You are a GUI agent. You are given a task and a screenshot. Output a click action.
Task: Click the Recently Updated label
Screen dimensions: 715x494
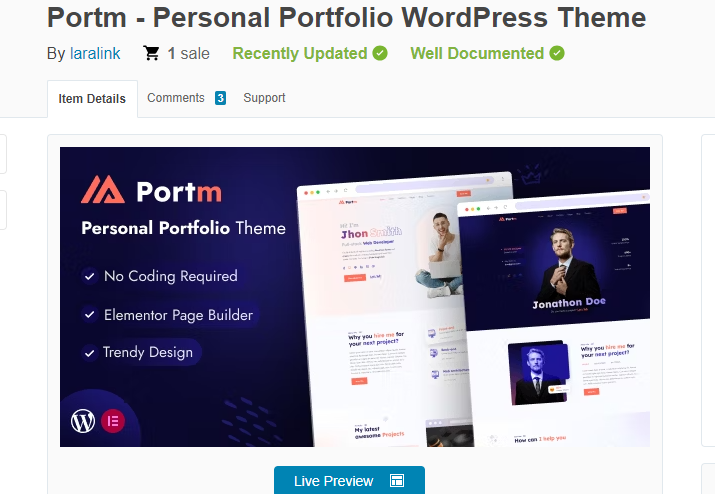[x=300, y=53]
